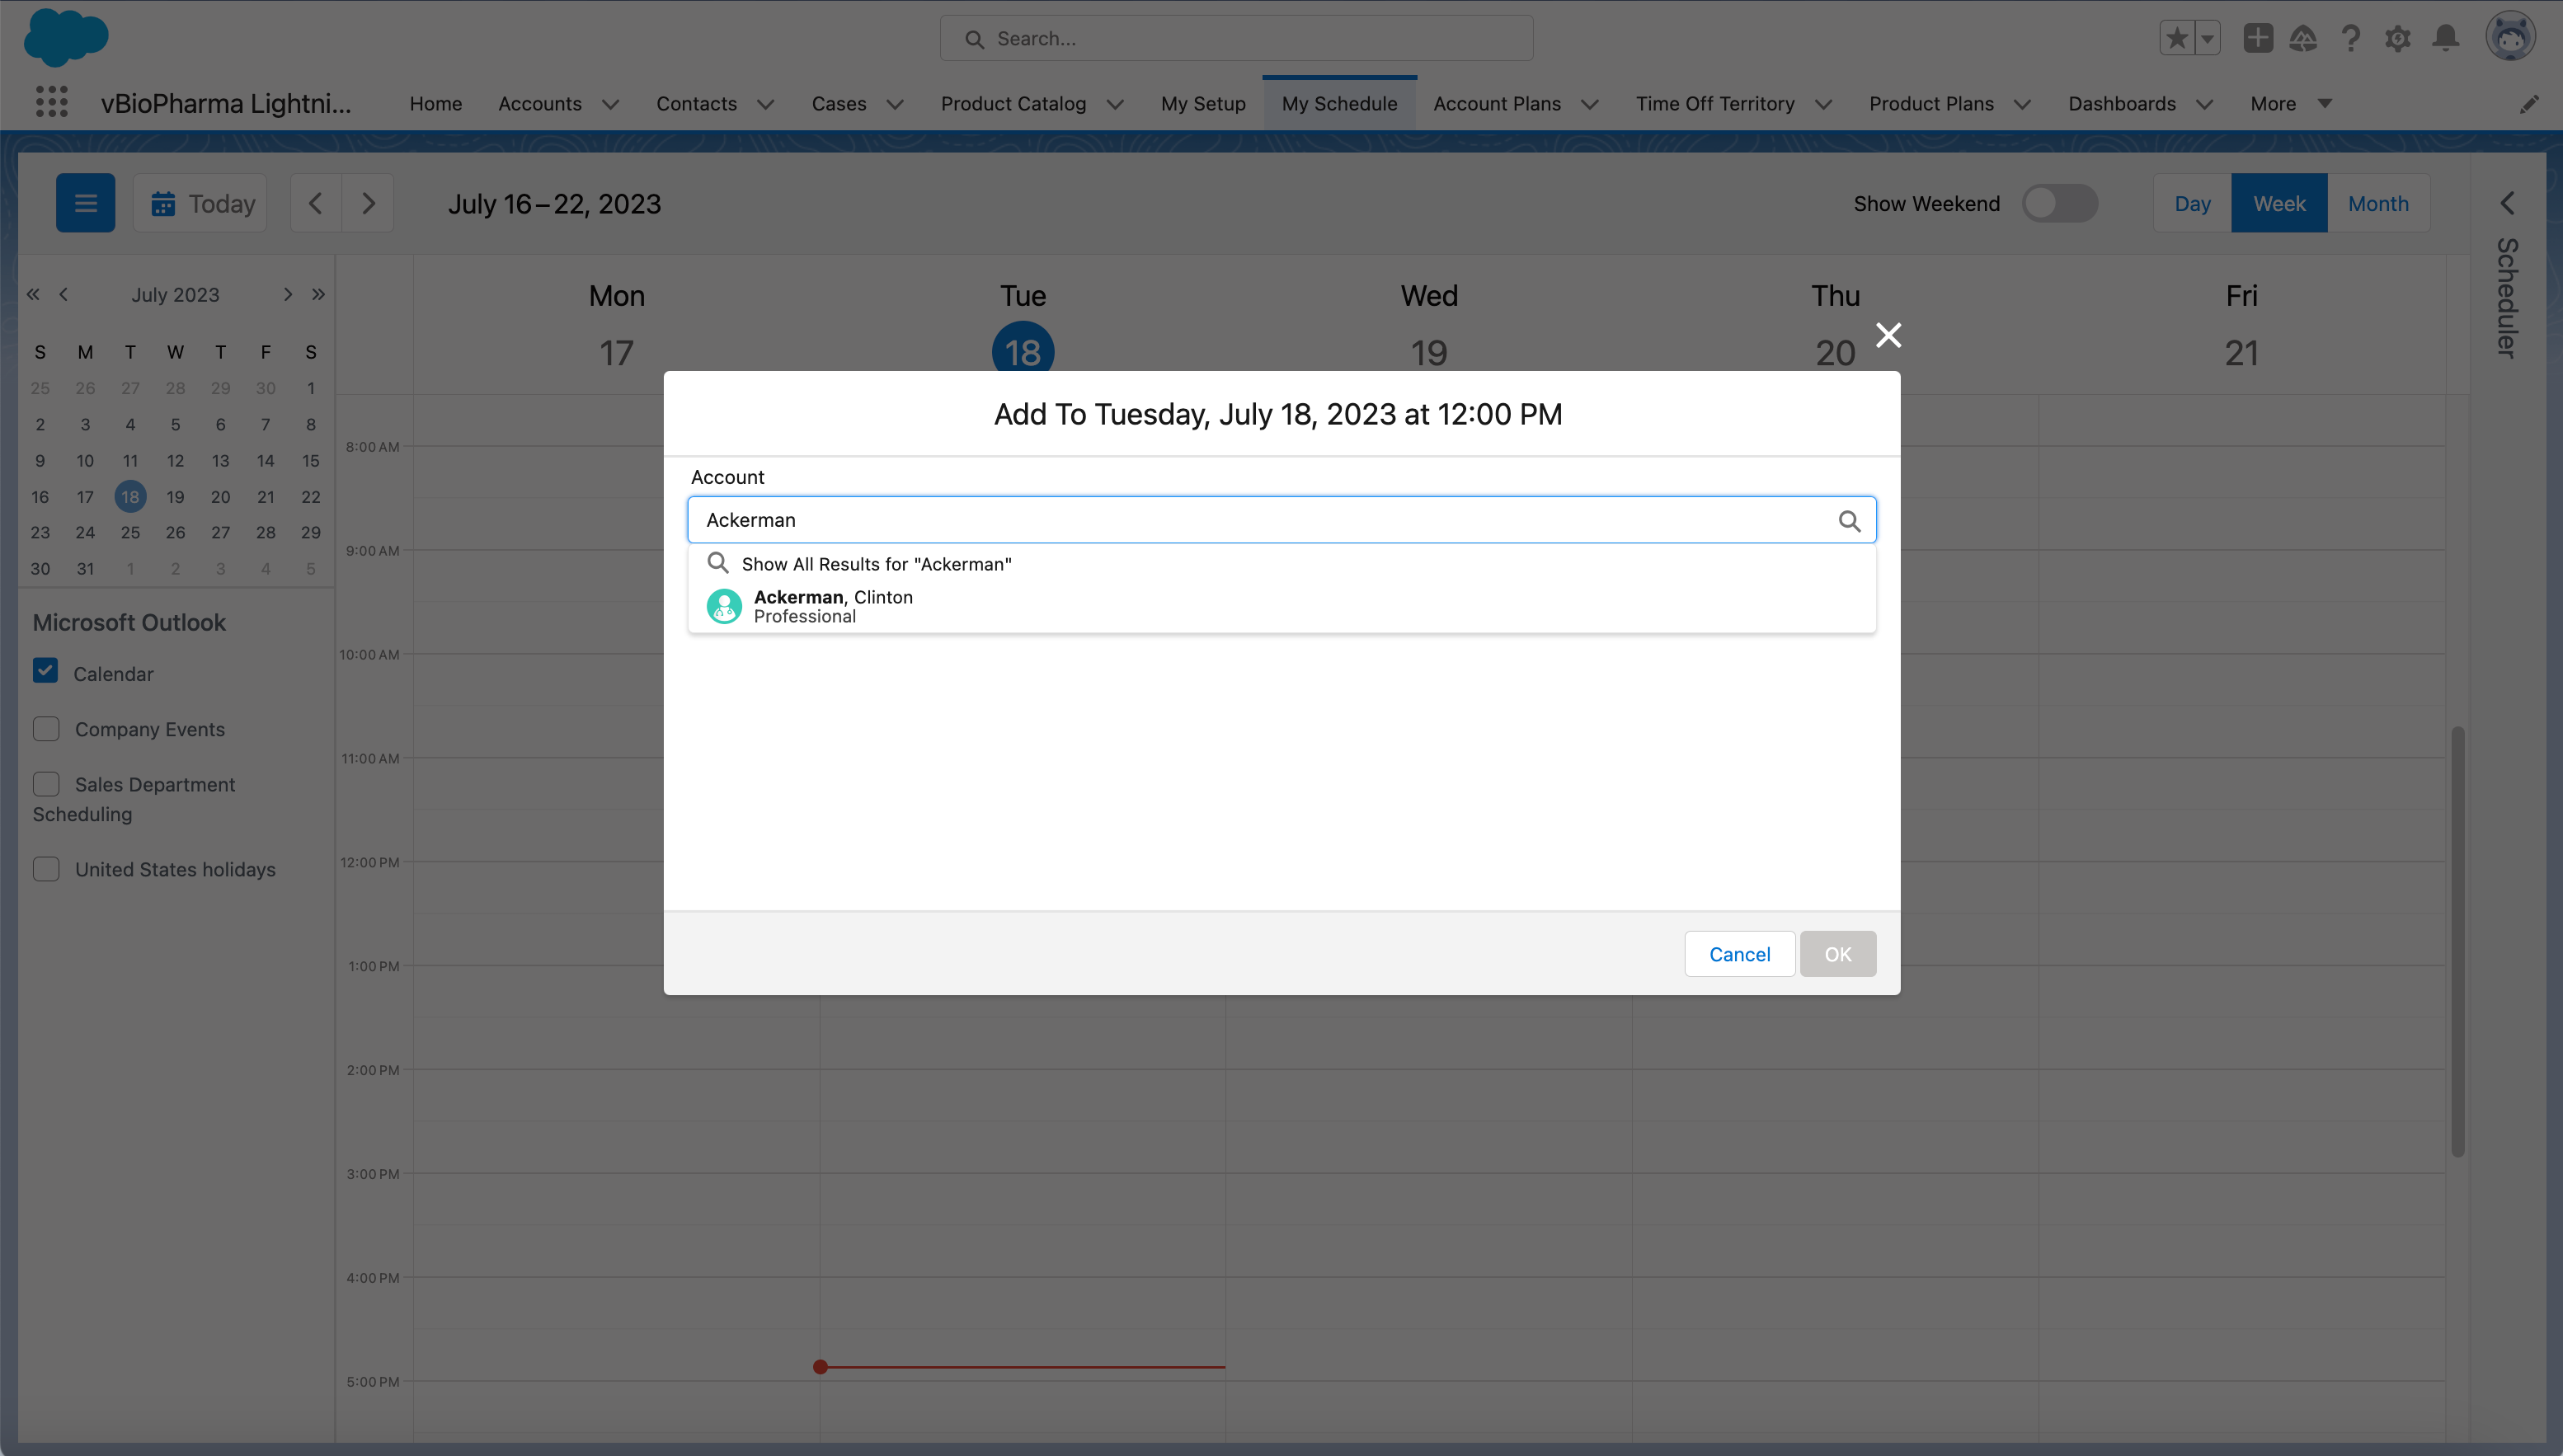Enable the Company Events checkbox
The width and height of the screenshot is (2563, 1456).
point(46,728)
